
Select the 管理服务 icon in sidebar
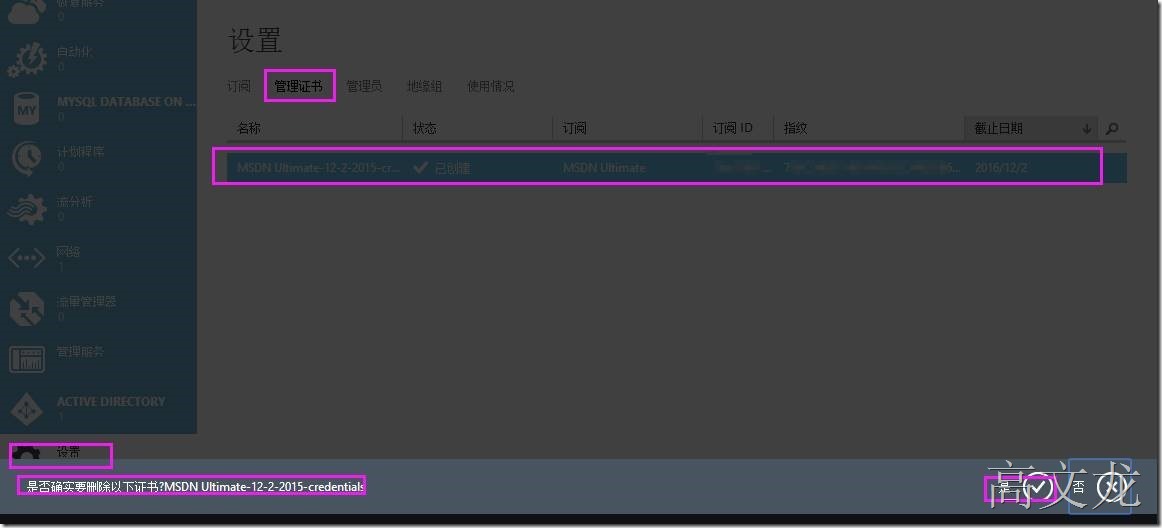pos(27,359)
